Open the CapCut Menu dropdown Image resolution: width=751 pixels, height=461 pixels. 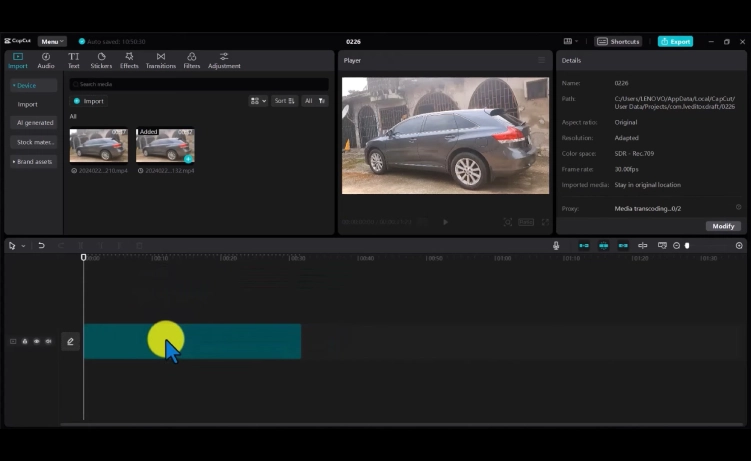point(52,42)
